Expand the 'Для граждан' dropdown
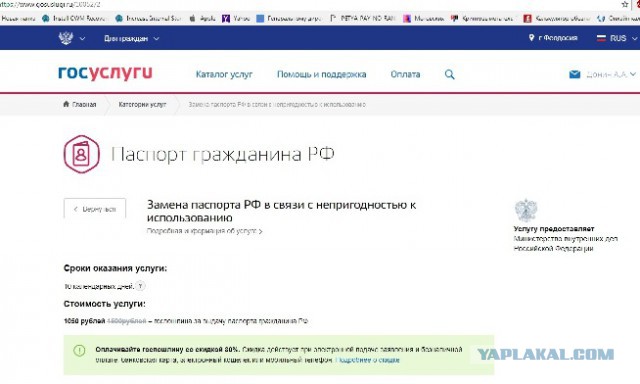The height and width of the screenshot is (384, 640). 131,38
